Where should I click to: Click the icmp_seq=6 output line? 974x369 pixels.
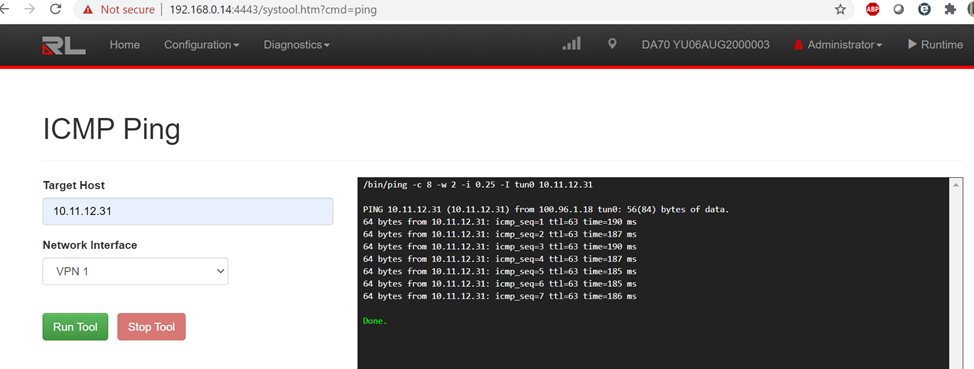click(499, 284)
